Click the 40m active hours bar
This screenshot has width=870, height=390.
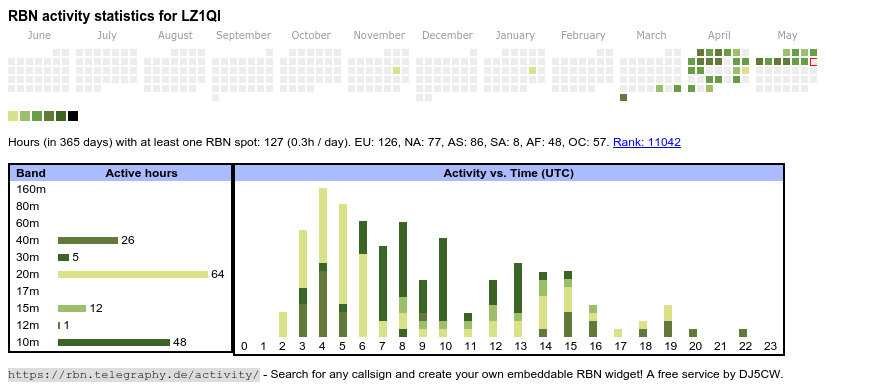pyautogui.click(x=88, y=240)
